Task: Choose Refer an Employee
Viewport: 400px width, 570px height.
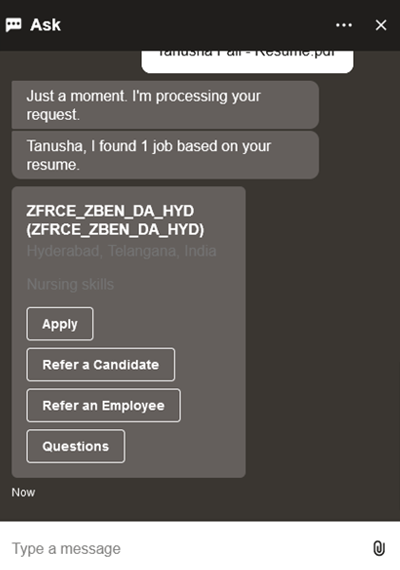Action: coord(103,405)
